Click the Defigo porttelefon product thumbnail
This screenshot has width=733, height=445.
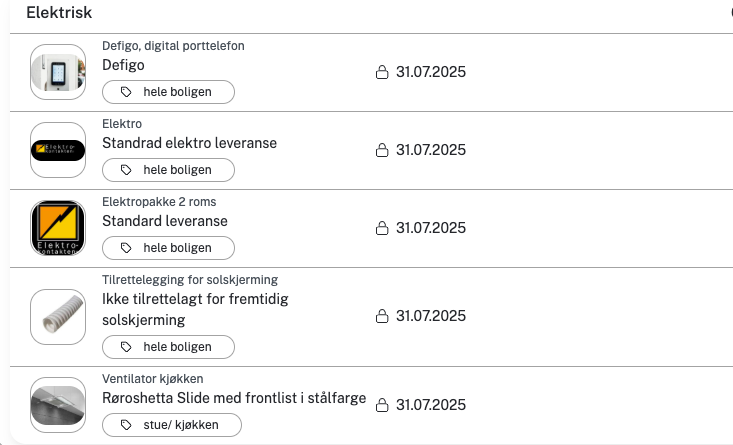pos(58,72)
